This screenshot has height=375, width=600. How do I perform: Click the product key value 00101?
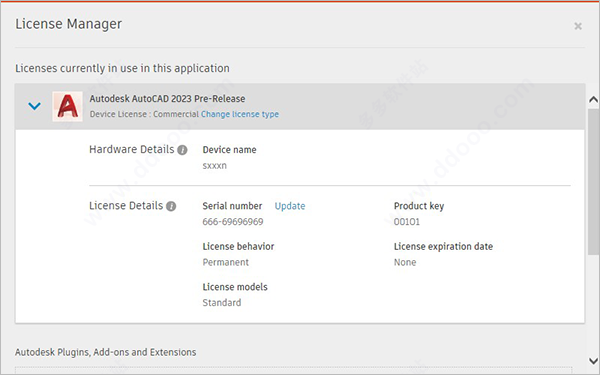point(407,222)
